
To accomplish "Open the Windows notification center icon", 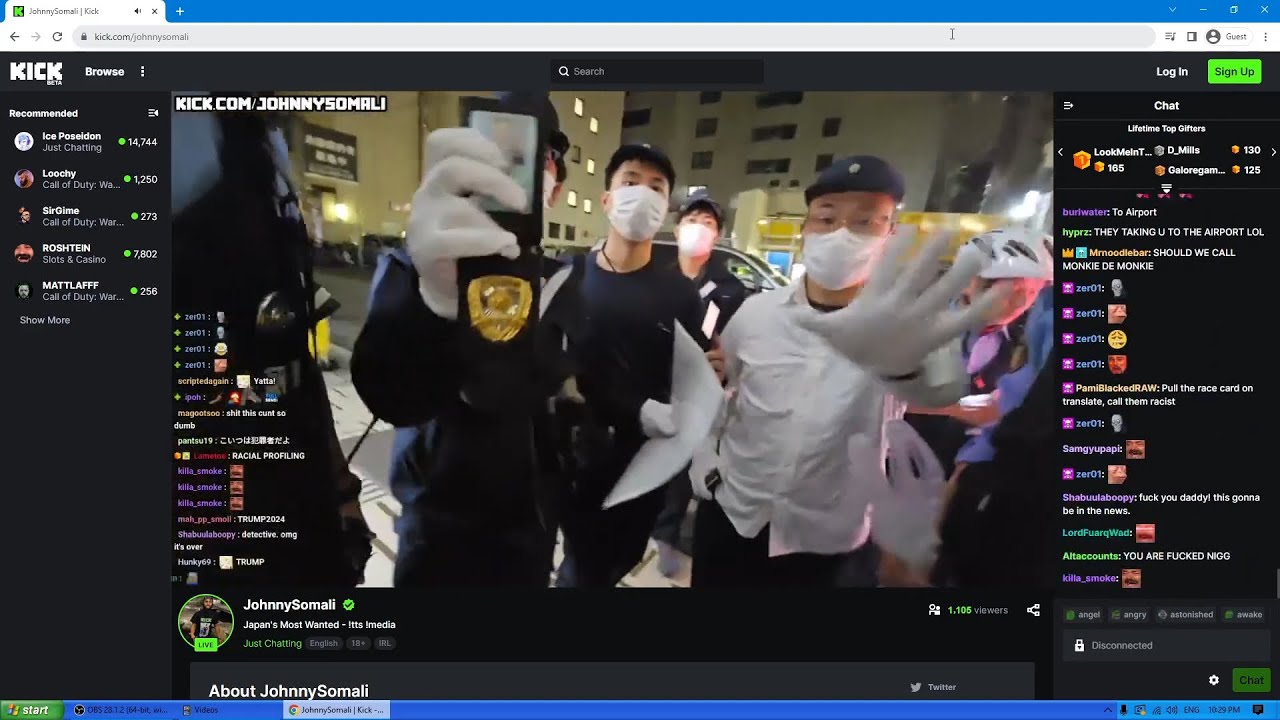I will click(x=1258, y=710).
